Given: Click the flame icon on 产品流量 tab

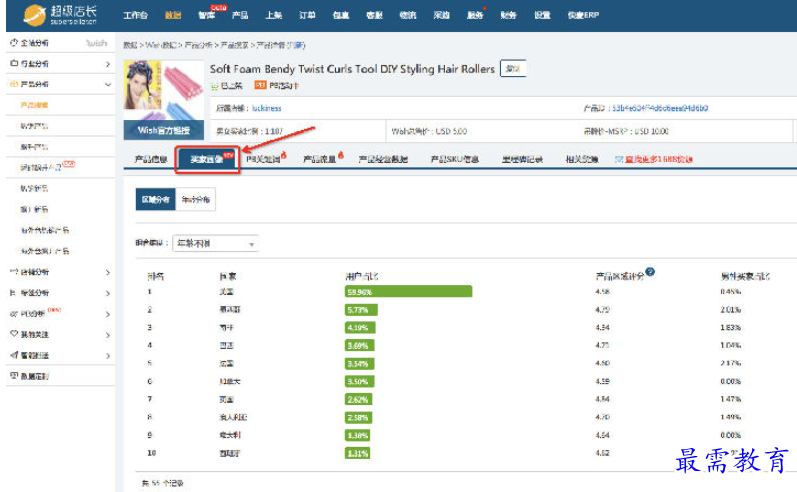Looking at the screenshot, I should 341,155.
